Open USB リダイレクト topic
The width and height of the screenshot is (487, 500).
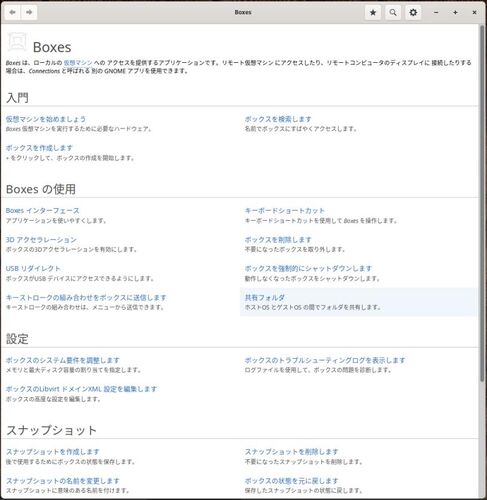point(33,268)
